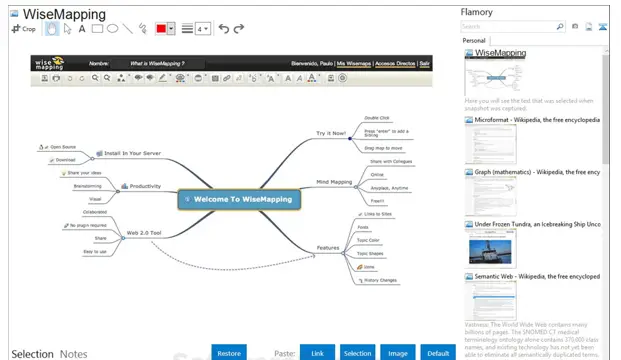621x360 pixels.
Task: Select the Crop tool
Action: point(24,29)
